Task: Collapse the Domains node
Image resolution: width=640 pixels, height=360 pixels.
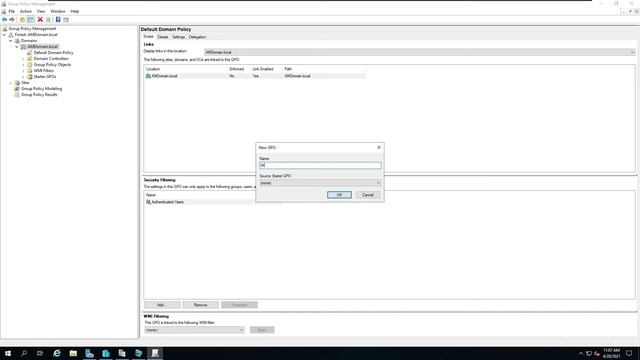Action: [11, 41]
